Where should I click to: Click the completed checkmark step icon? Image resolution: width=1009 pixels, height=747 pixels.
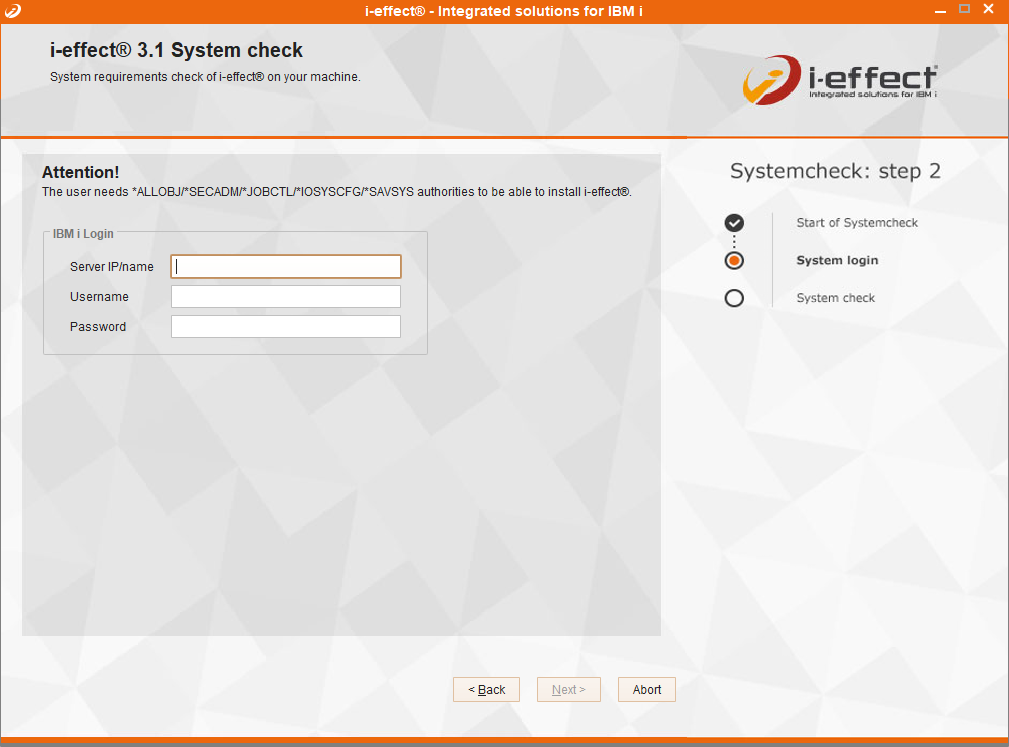(x=734, y=223)
